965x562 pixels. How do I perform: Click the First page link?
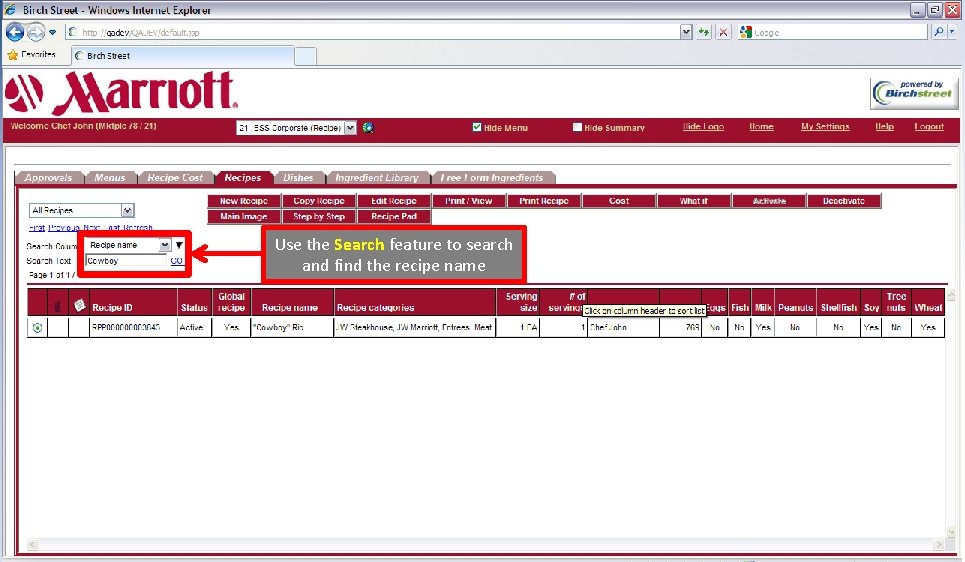click(x=37, y=228)
